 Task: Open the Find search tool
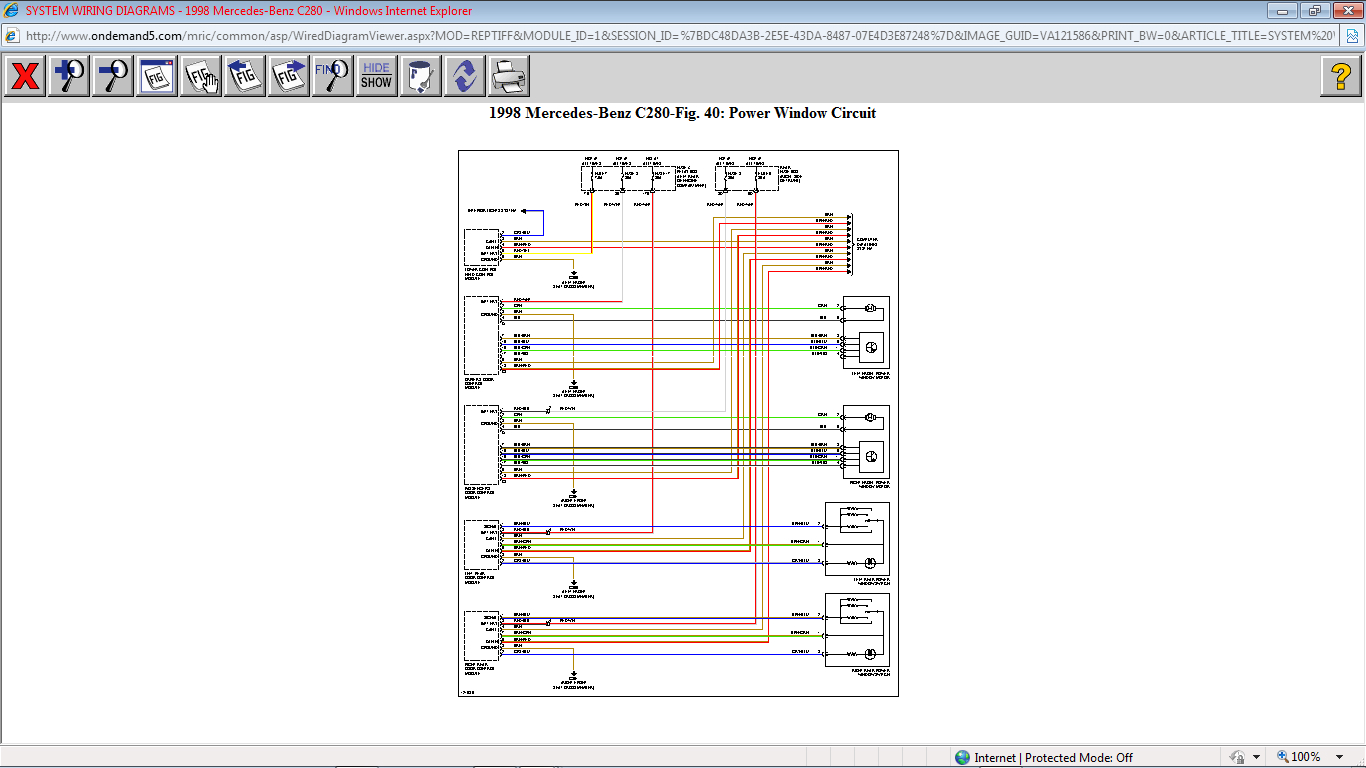point(333,76)
